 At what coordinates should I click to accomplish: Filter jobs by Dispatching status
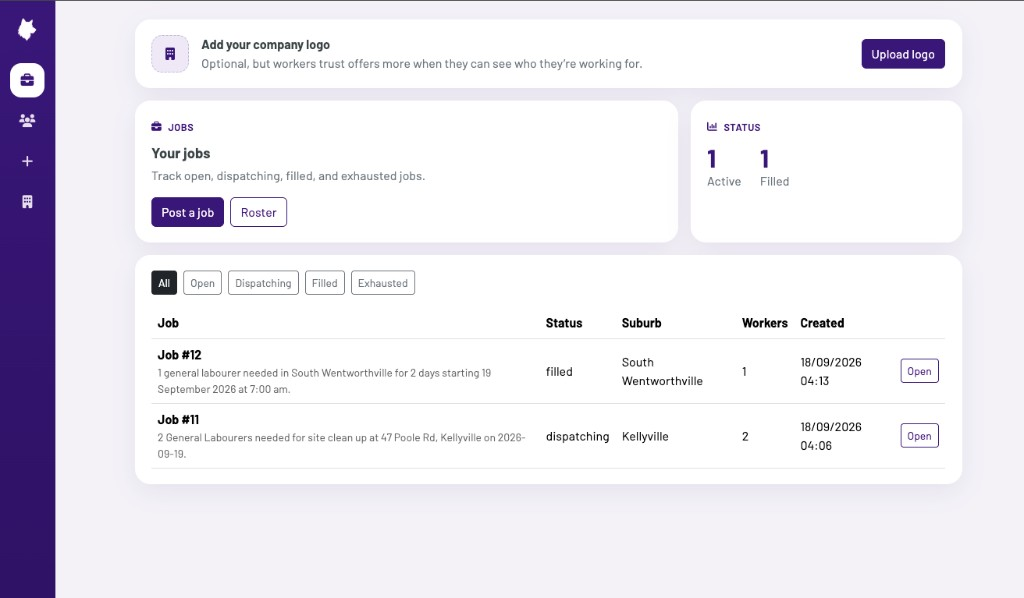263,283
